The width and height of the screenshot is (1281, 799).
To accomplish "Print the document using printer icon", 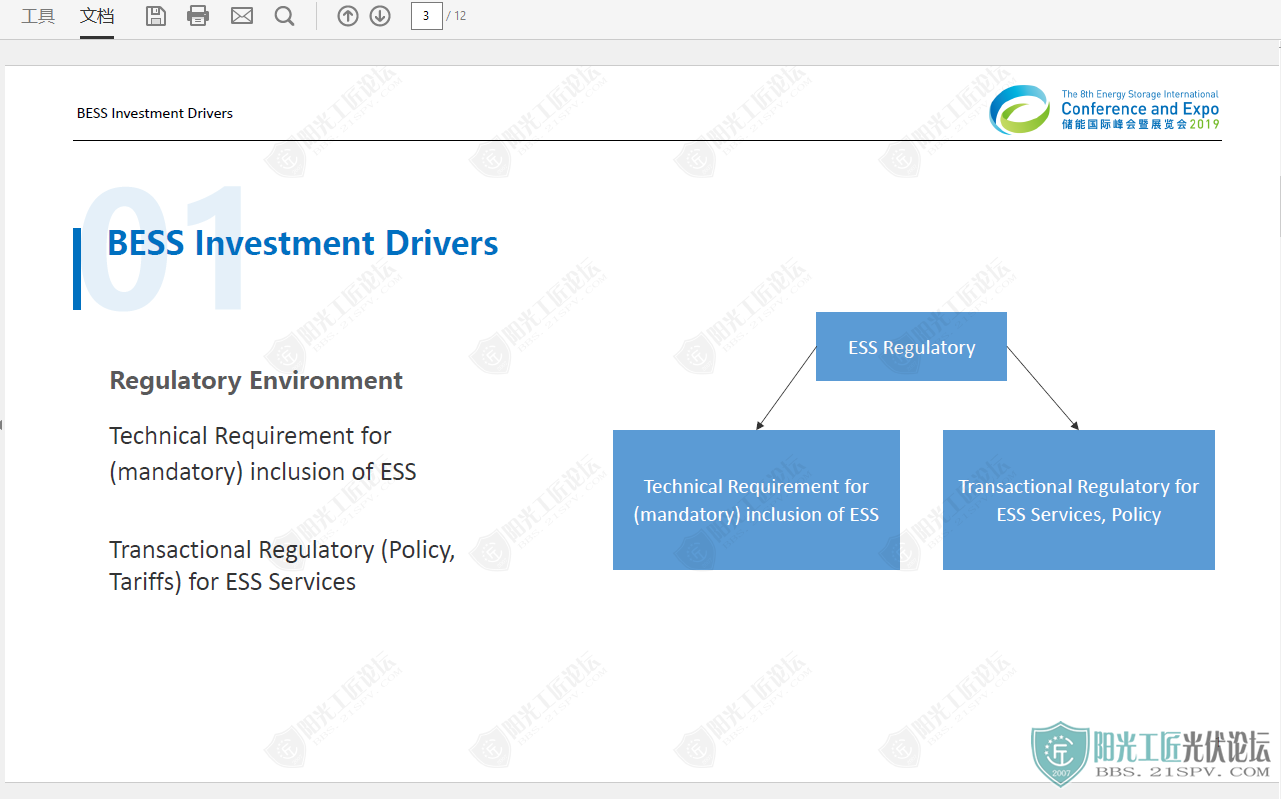I will click(x=198, y=16).
